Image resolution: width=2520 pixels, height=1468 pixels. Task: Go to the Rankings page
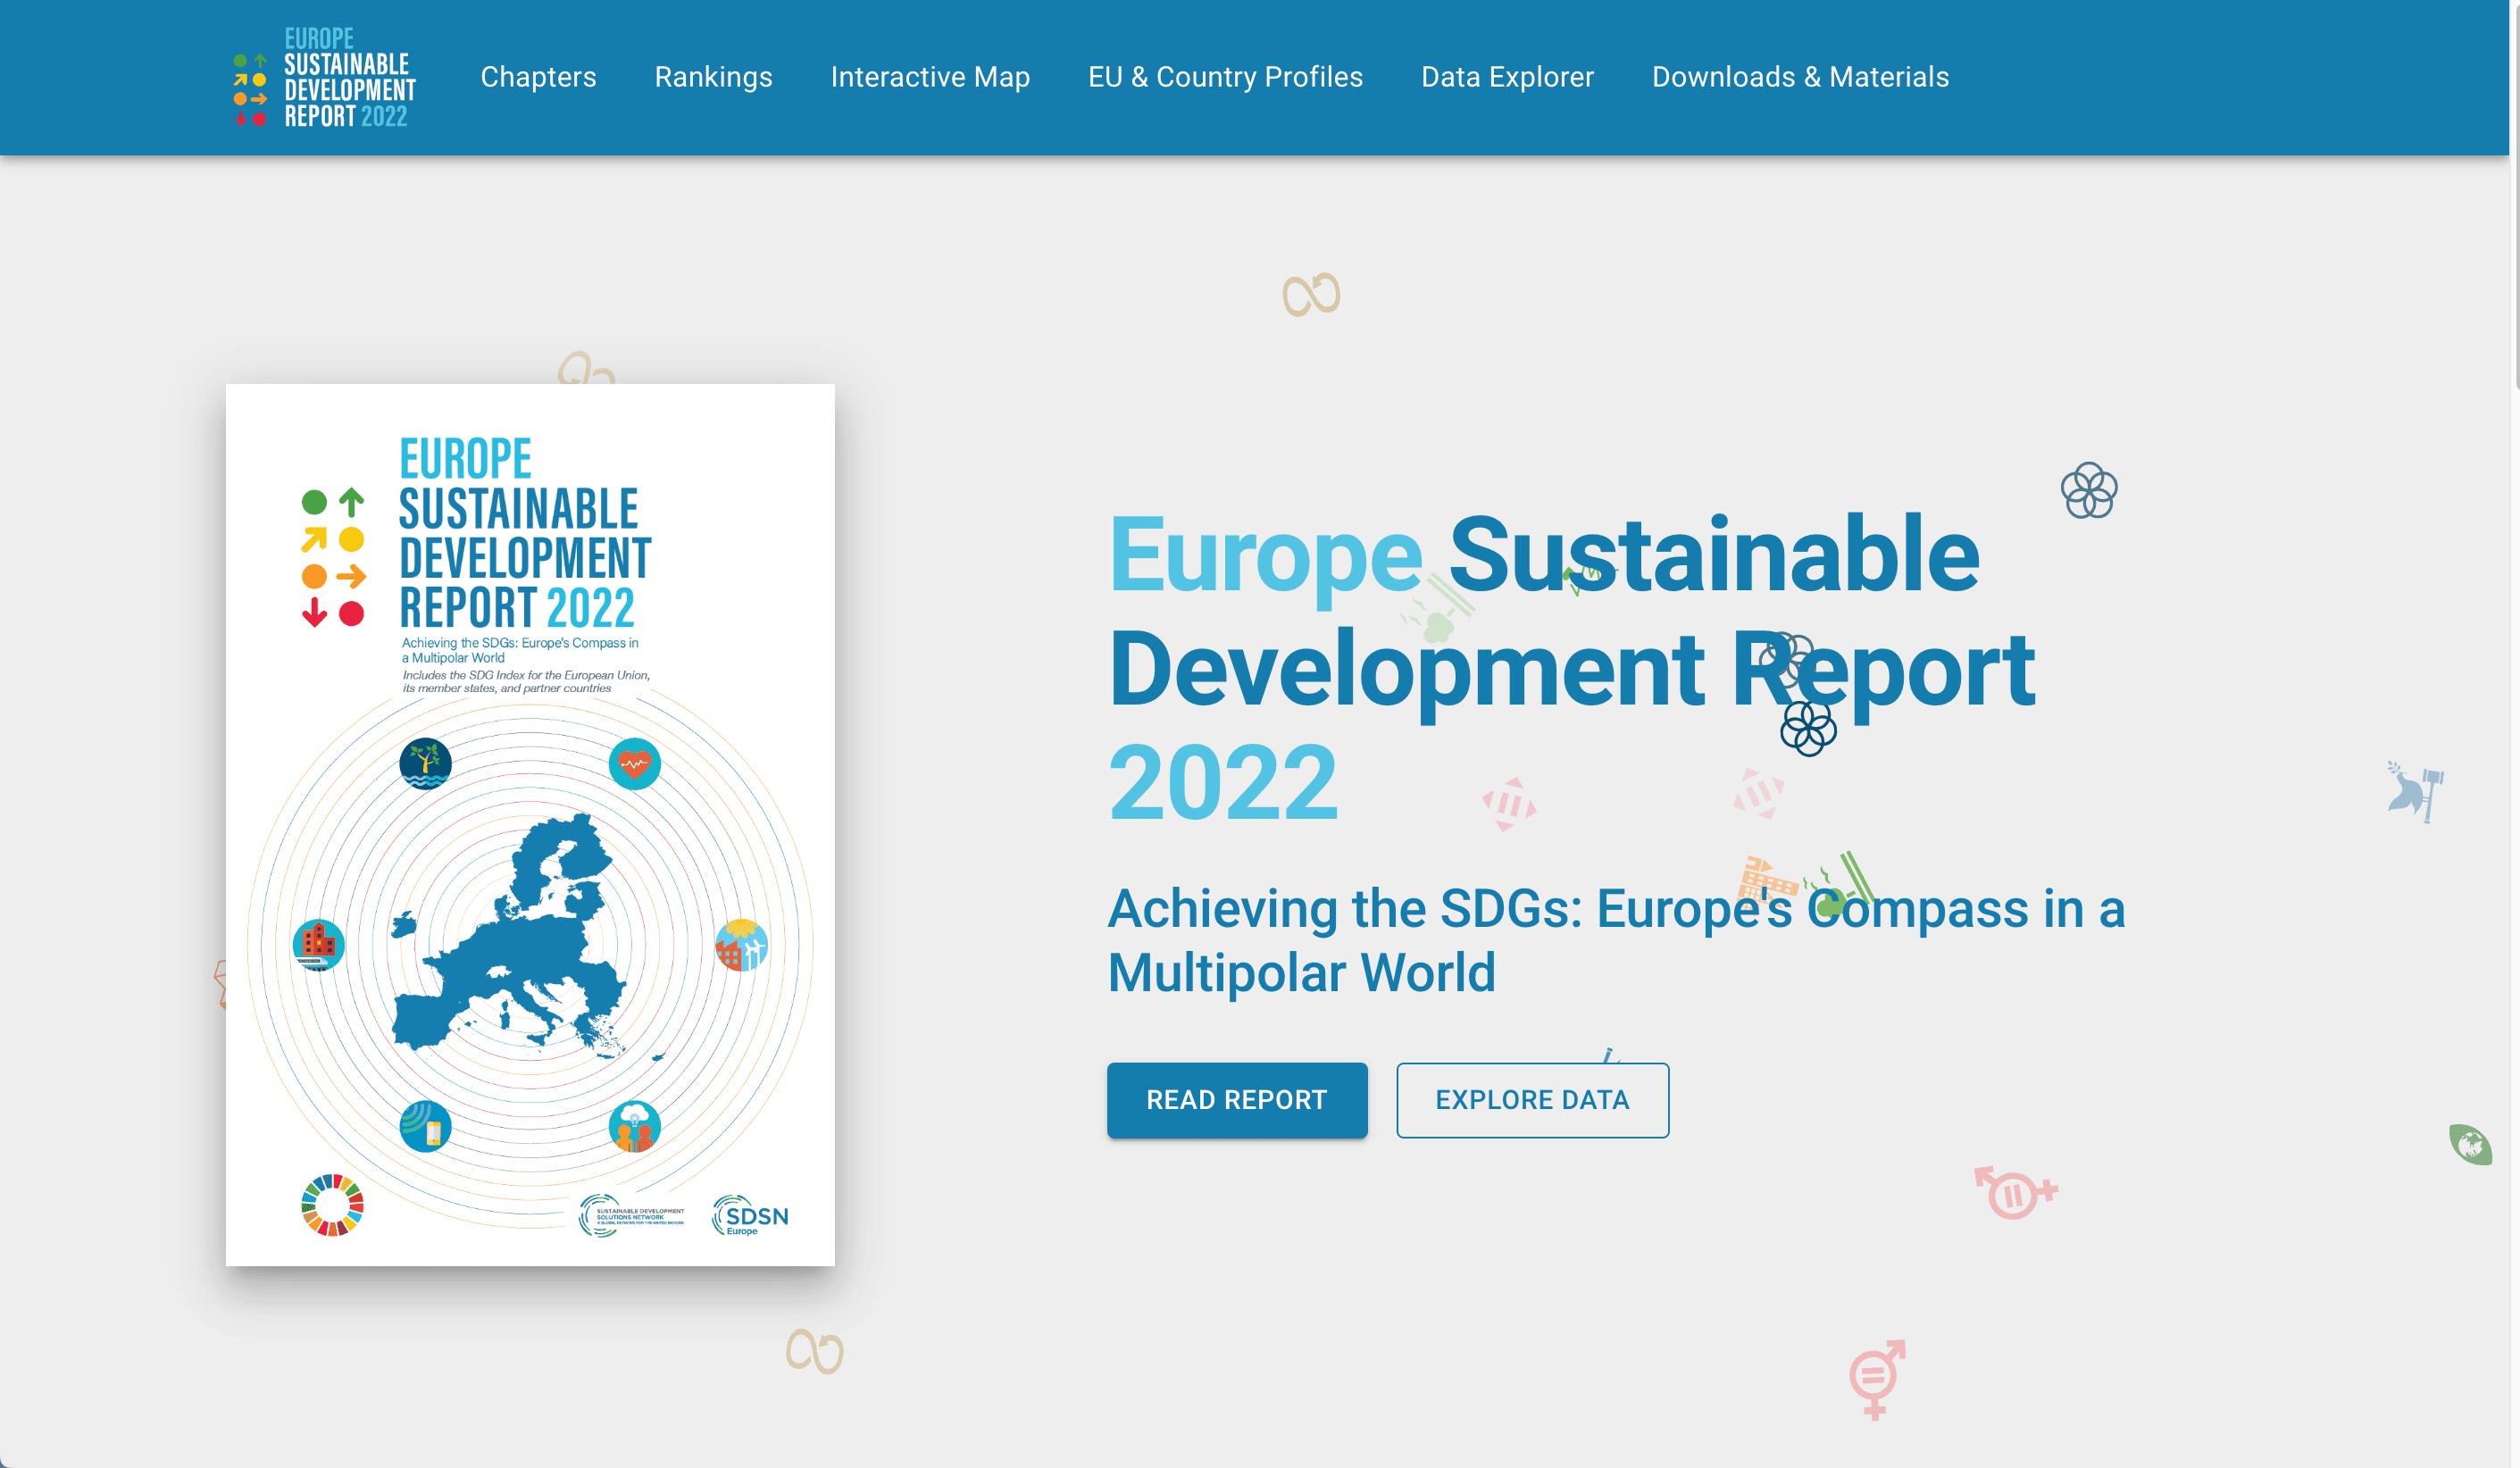(713, 77)
